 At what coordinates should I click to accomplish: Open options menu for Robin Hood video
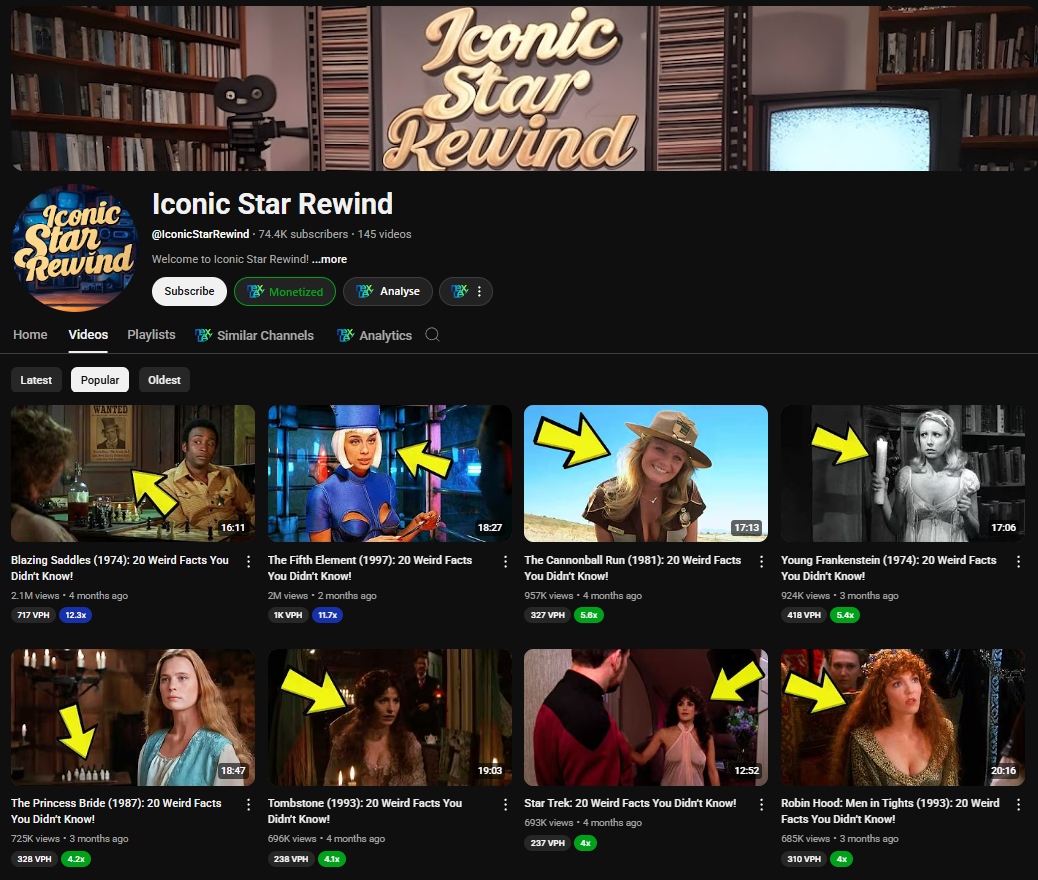[x=1019, y=805]
